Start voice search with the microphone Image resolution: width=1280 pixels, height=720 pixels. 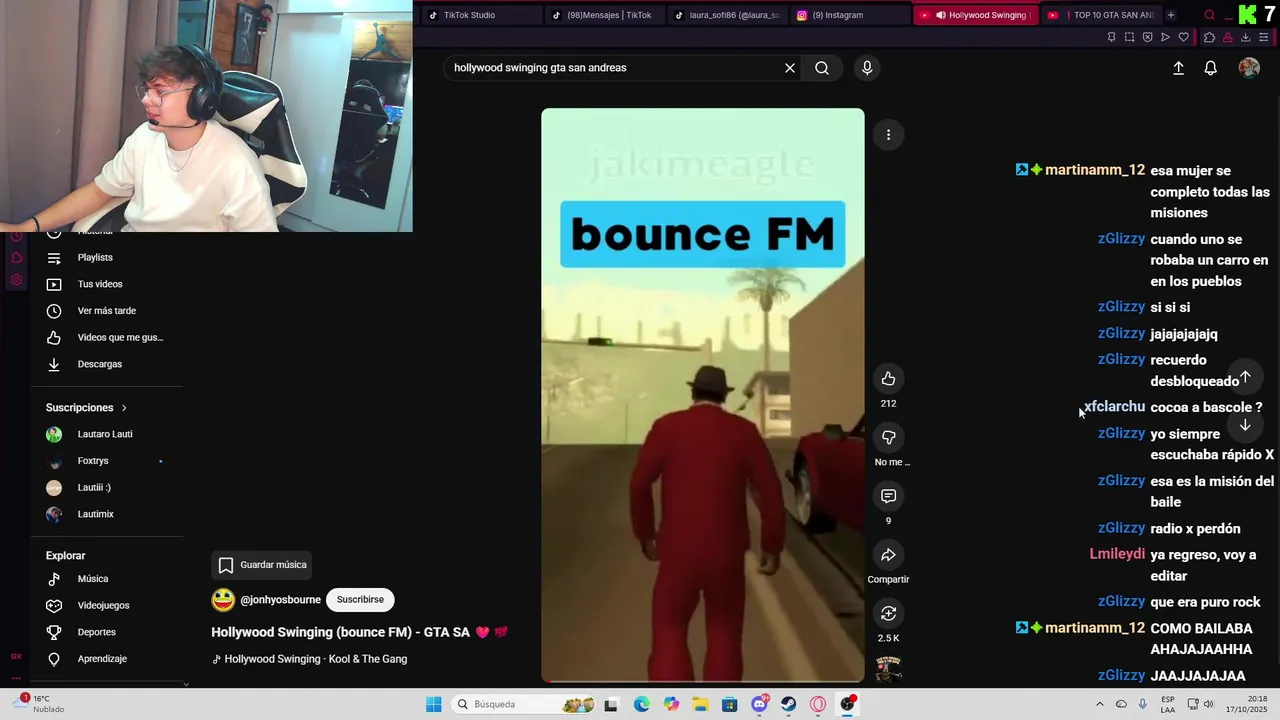867,68
